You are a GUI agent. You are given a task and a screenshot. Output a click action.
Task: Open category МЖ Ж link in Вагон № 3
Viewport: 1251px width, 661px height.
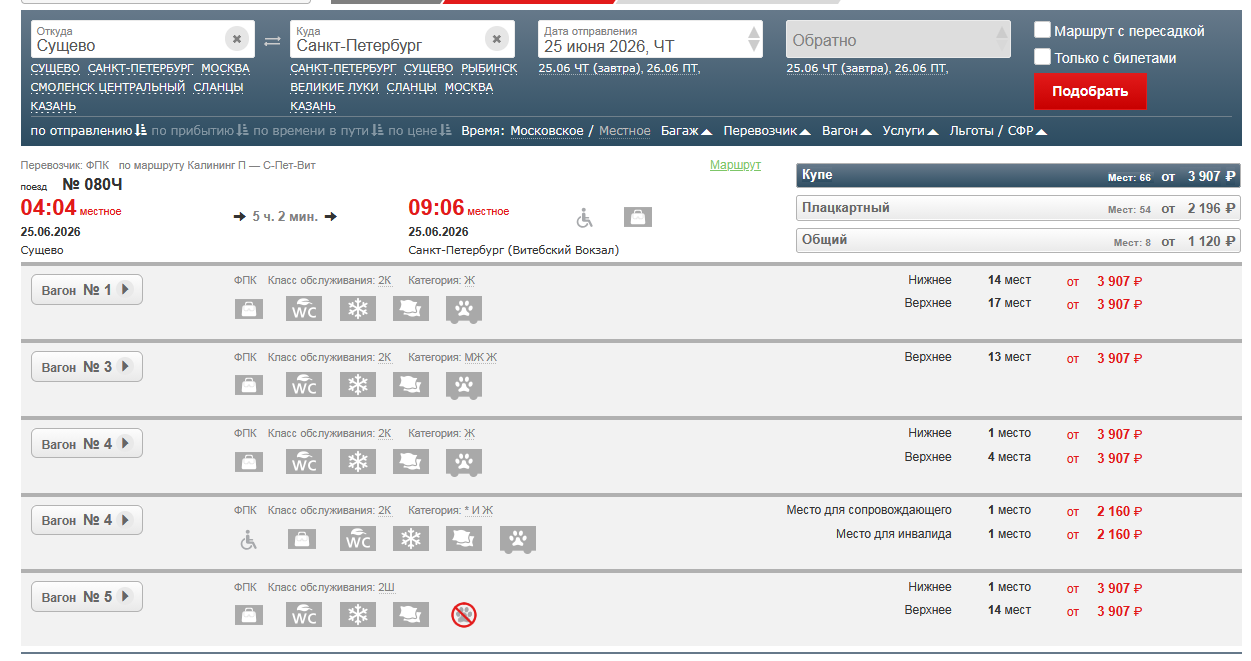click(x=480, y=357)
